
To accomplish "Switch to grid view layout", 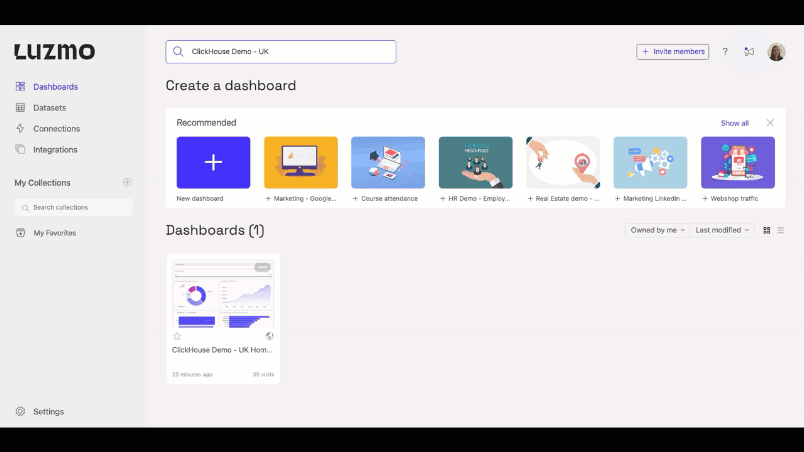I will coord(767,230).
